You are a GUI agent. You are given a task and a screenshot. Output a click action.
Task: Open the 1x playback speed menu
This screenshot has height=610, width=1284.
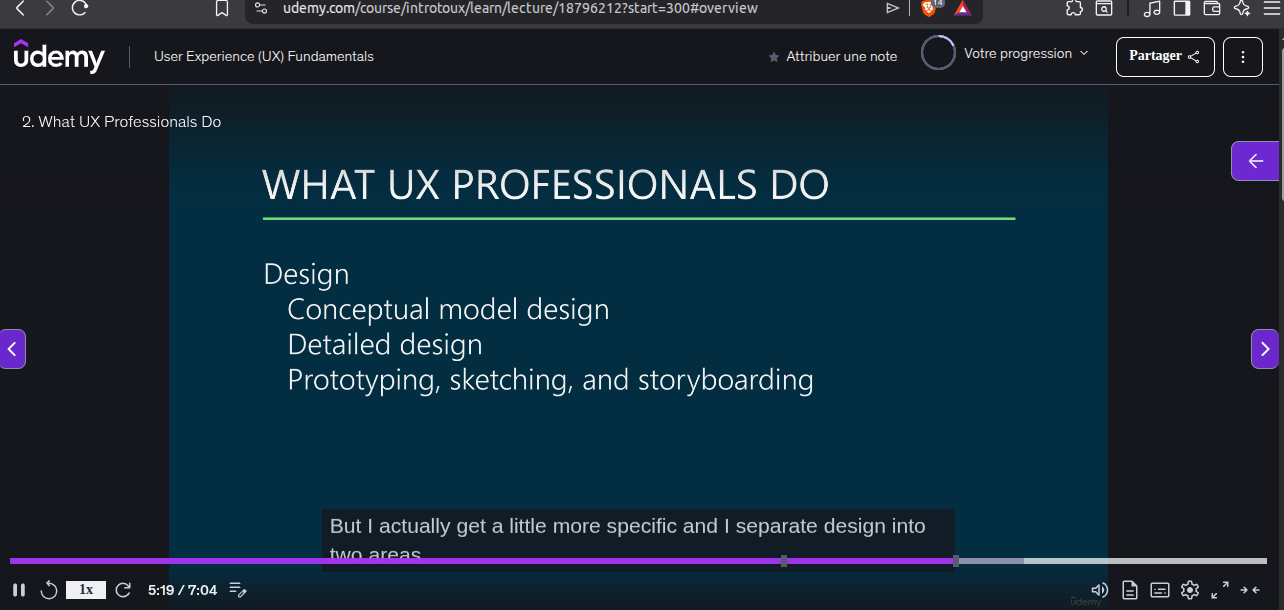coord(86,590)
